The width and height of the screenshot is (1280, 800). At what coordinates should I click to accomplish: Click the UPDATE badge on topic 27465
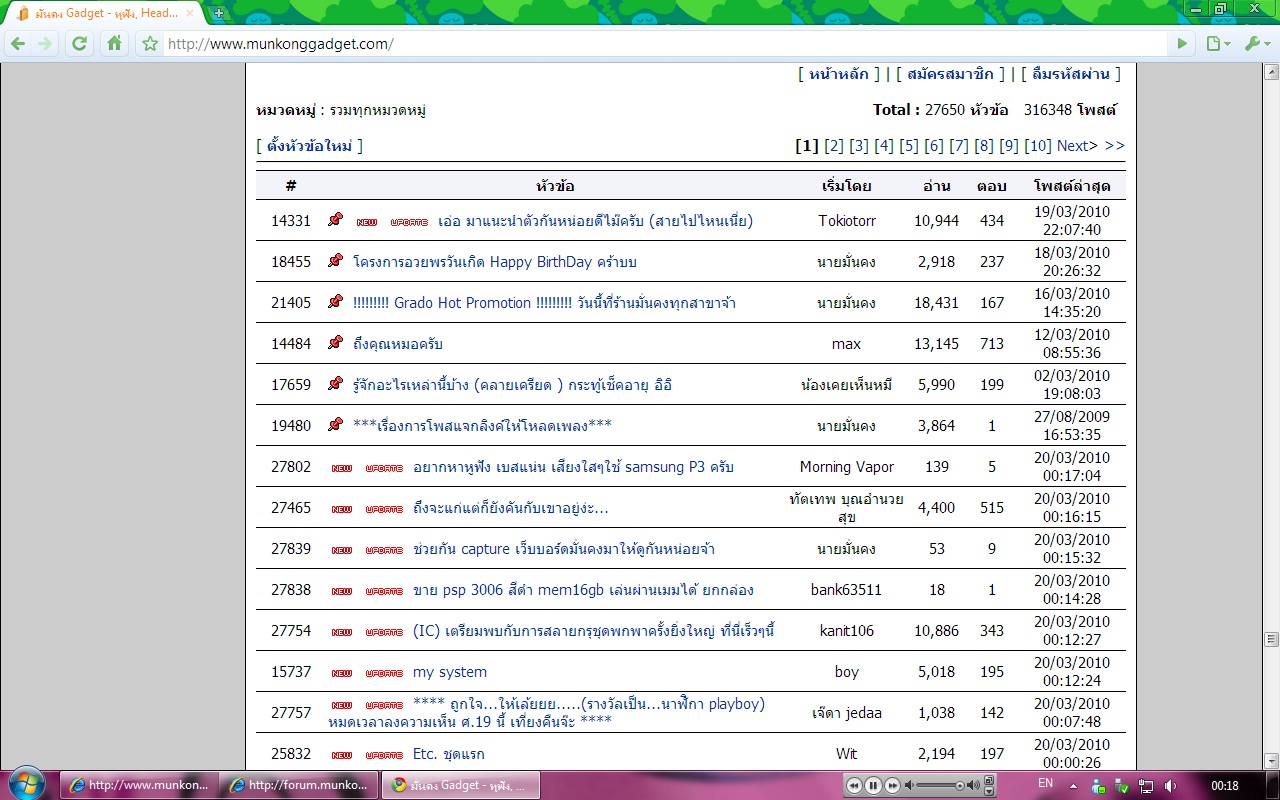(384, 509)
